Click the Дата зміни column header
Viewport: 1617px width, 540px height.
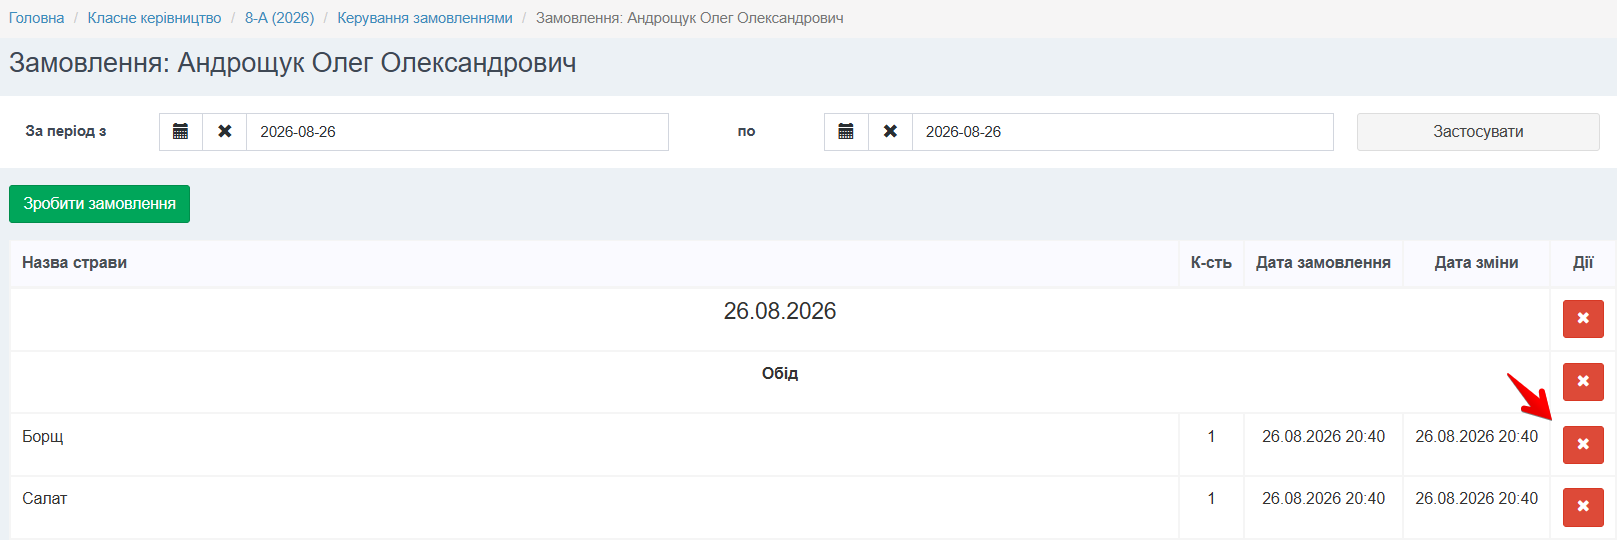click(x=1476, y=263)
